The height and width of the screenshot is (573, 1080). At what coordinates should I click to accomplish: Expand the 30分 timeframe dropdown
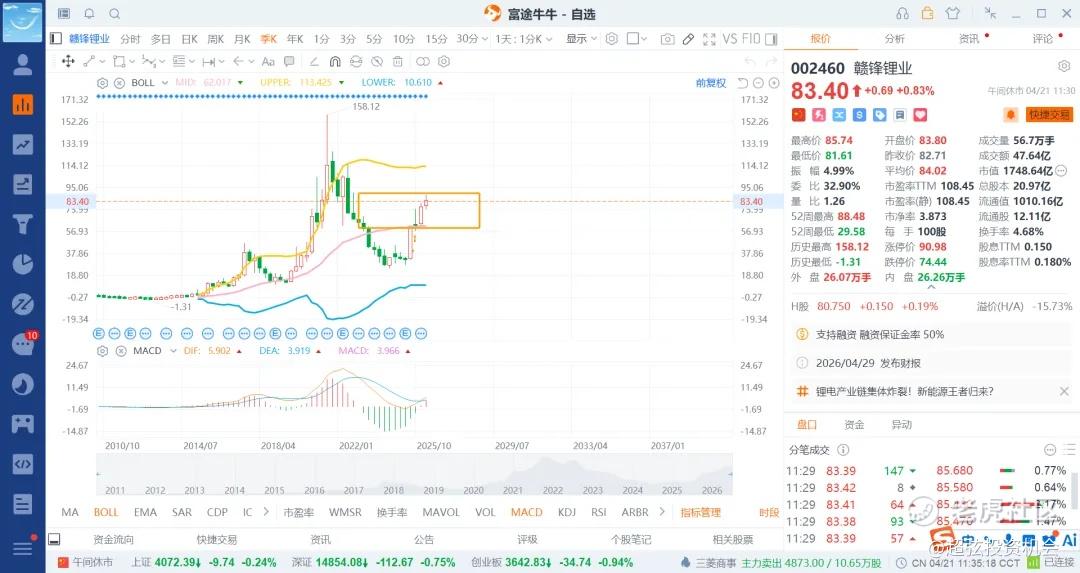[484, 39]
